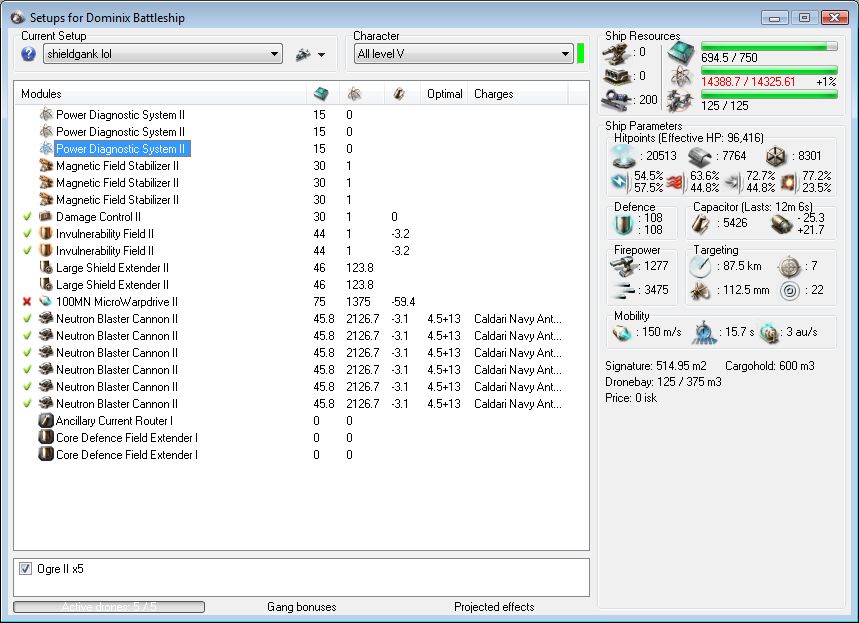Open the ship fitting actions icon menu
859x623 pixels.
(x=303, y=54)
